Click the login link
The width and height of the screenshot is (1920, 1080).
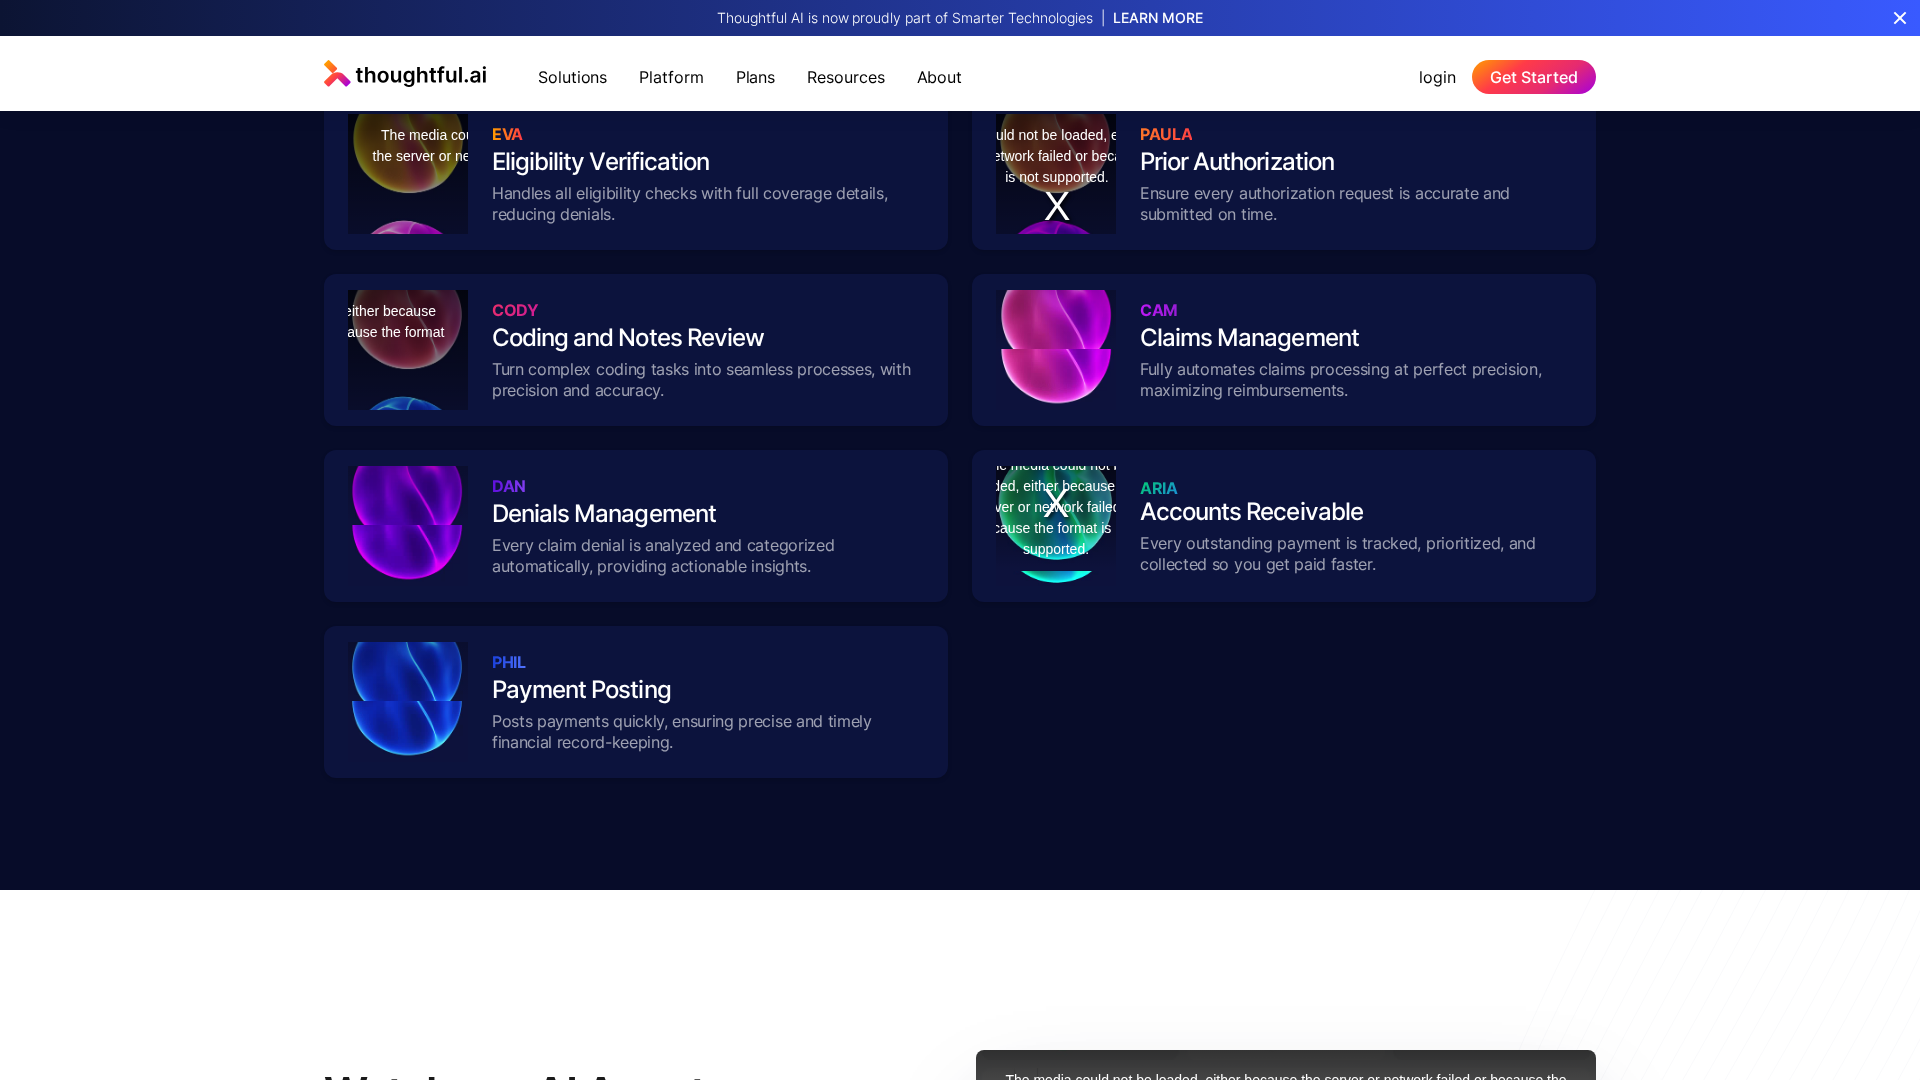click(1436, 77)
